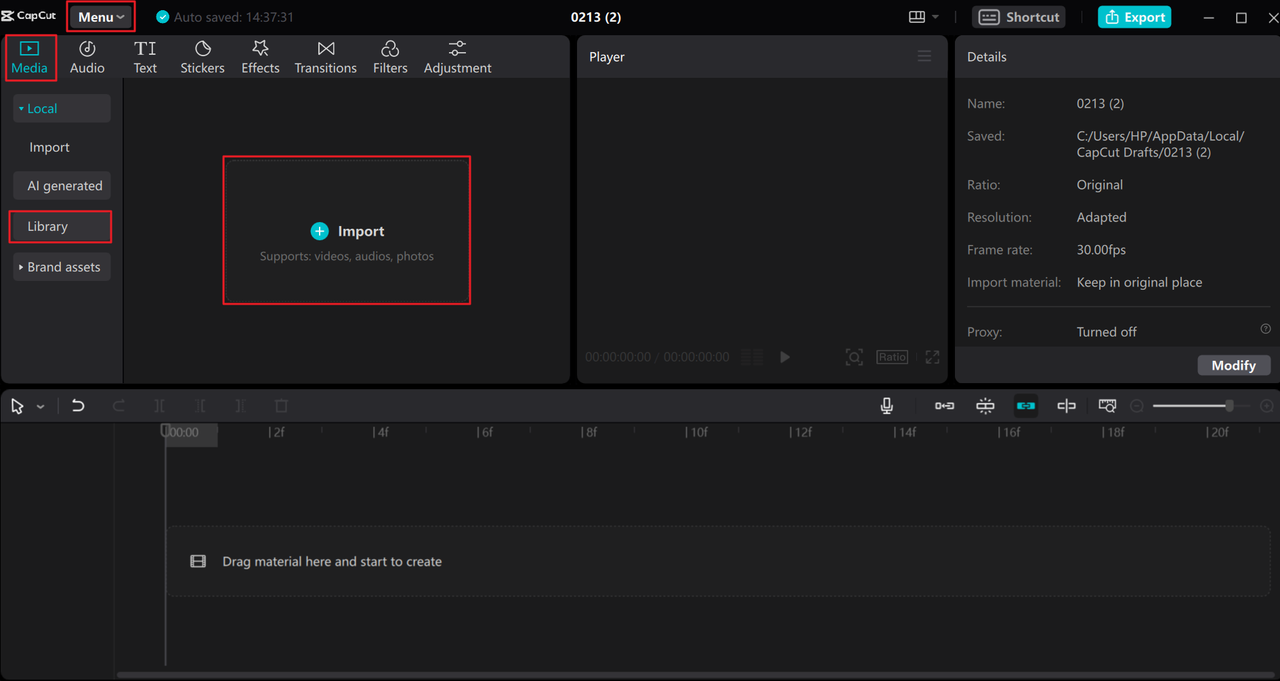
Task: Toggle the highlighted linkage button
Action: pos(1026,406)
